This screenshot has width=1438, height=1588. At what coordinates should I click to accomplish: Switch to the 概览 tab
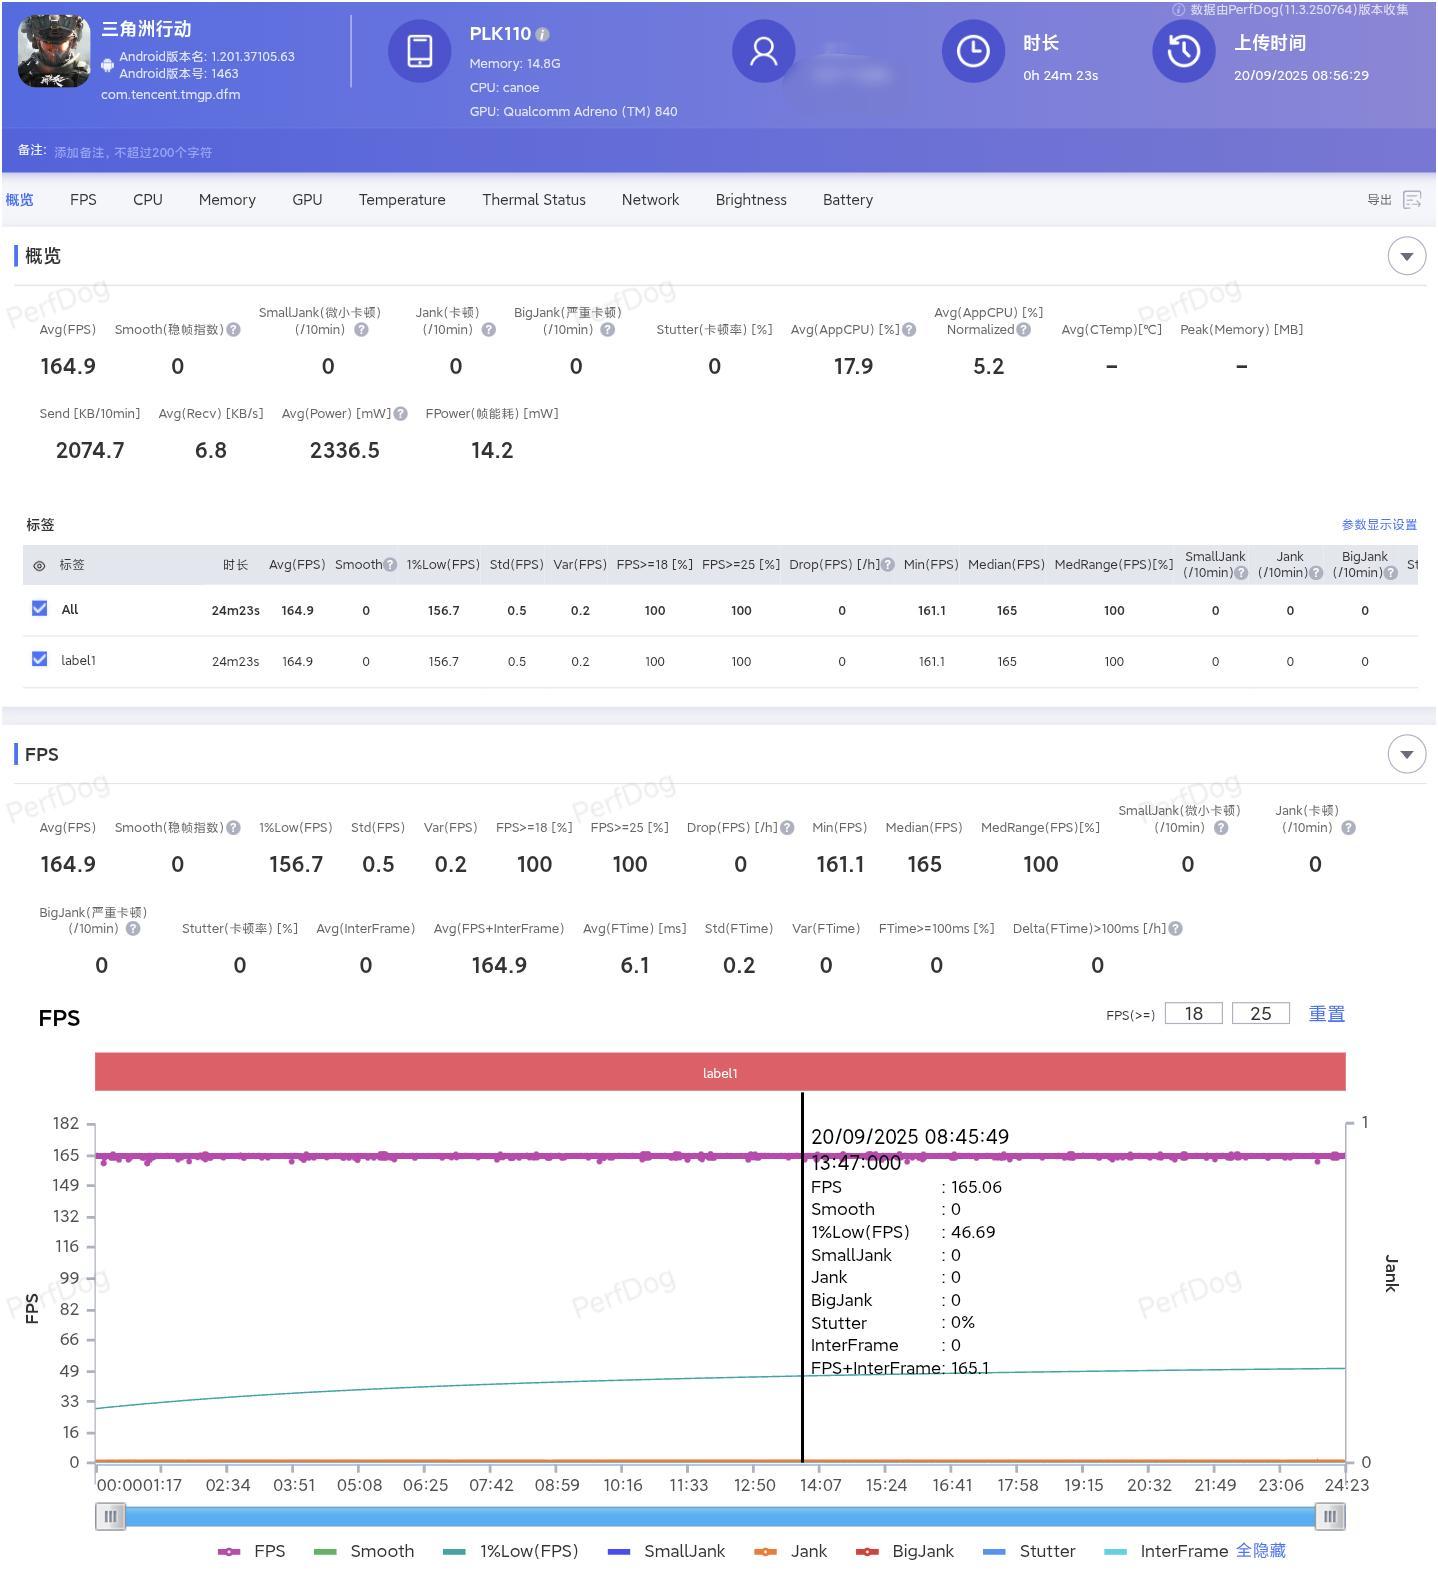point(19,200)
